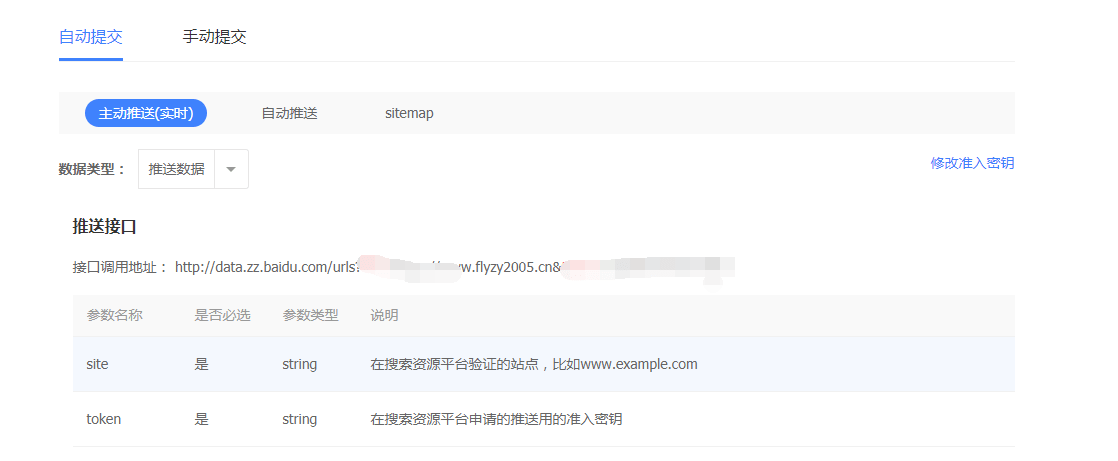Select the token parameter row

[543, 419]
